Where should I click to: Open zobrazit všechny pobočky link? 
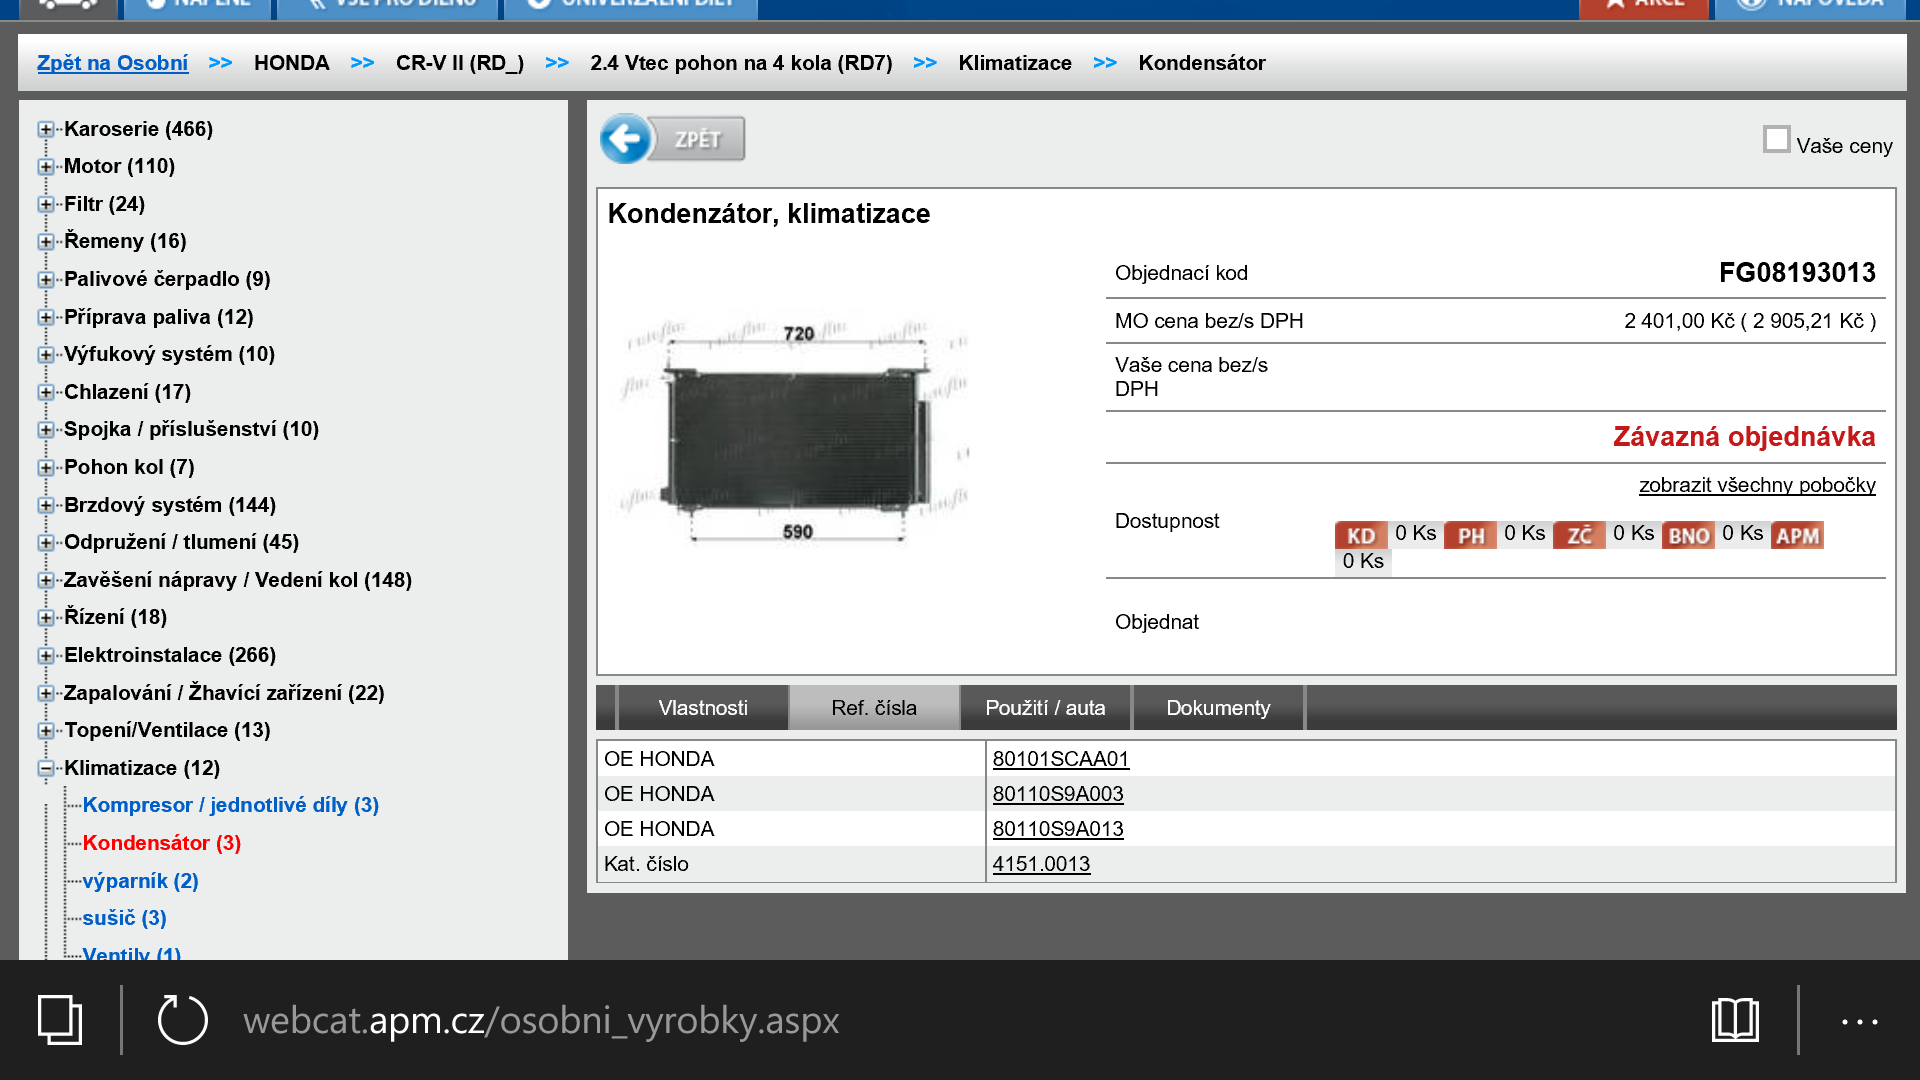click(x=1756, y=485)
